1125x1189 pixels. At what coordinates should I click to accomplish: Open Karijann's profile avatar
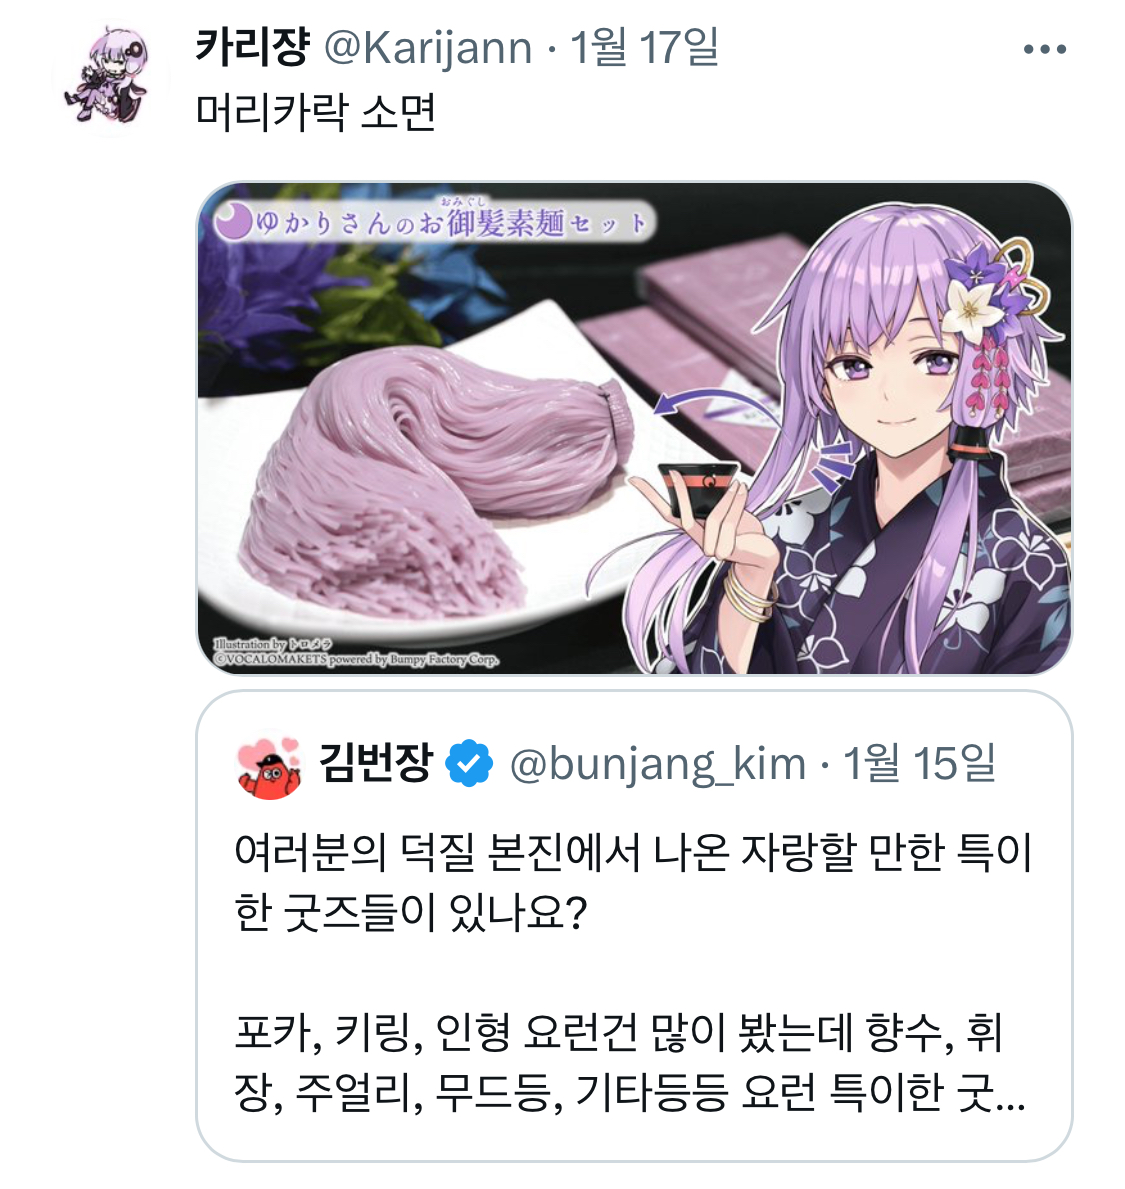point(111,75)
